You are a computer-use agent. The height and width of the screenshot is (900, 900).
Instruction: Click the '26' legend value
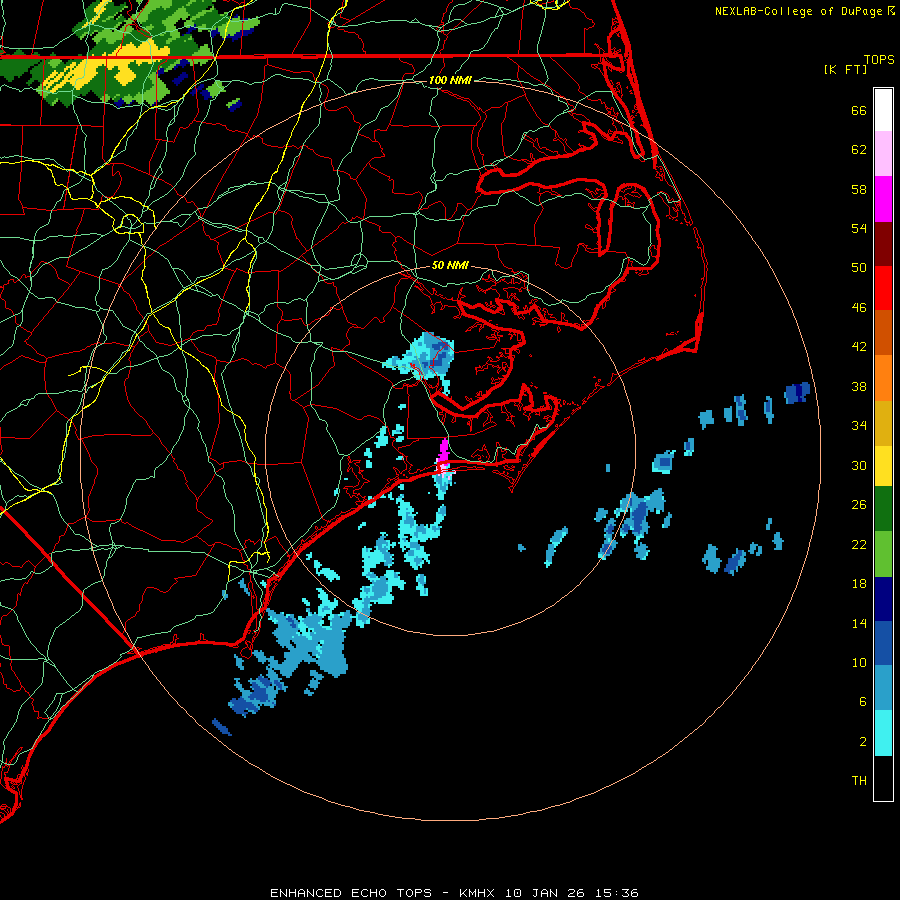tap(859, 505)
